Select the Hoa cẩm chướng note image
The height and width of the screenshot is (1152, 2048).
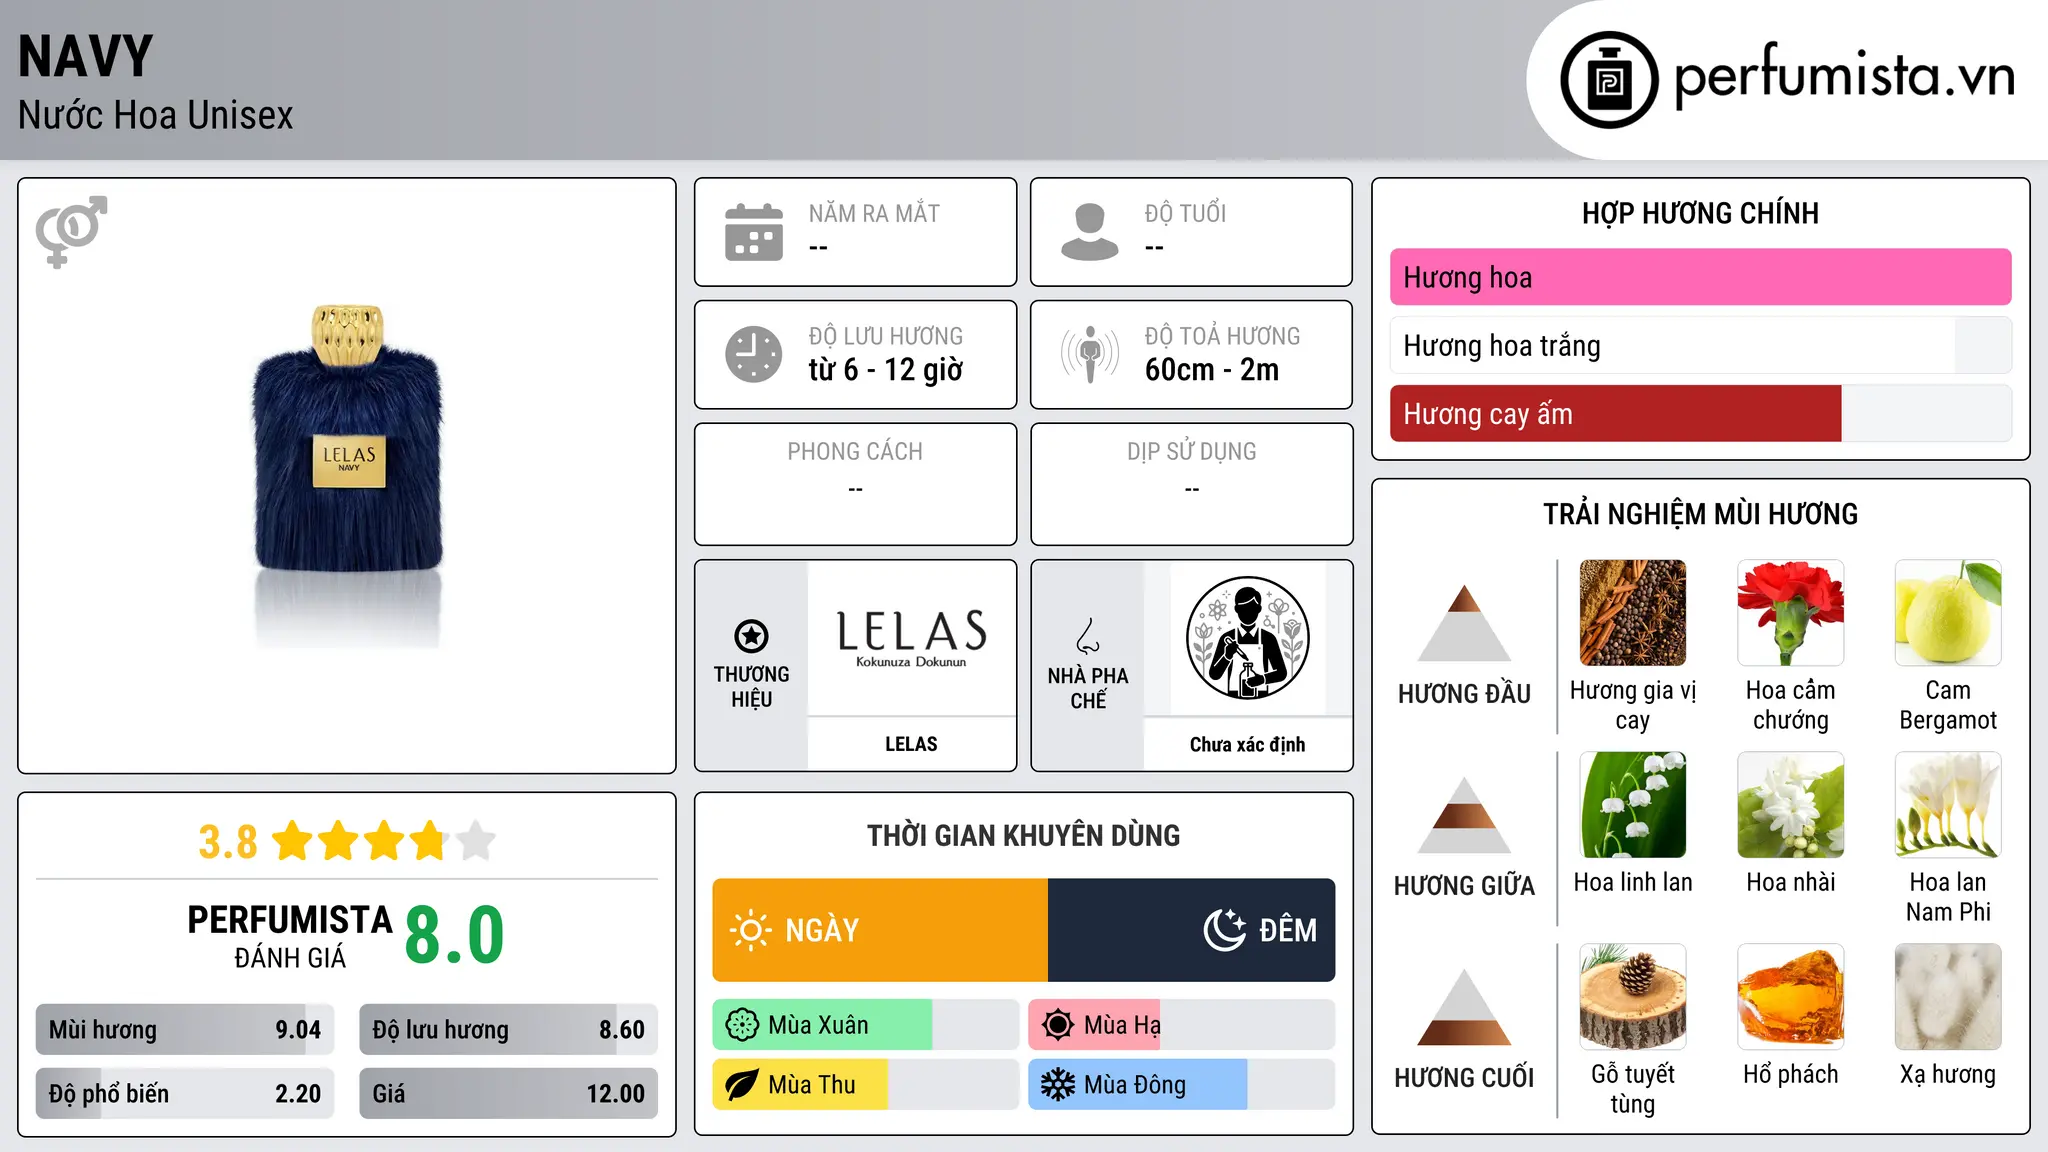point(1791,613)
